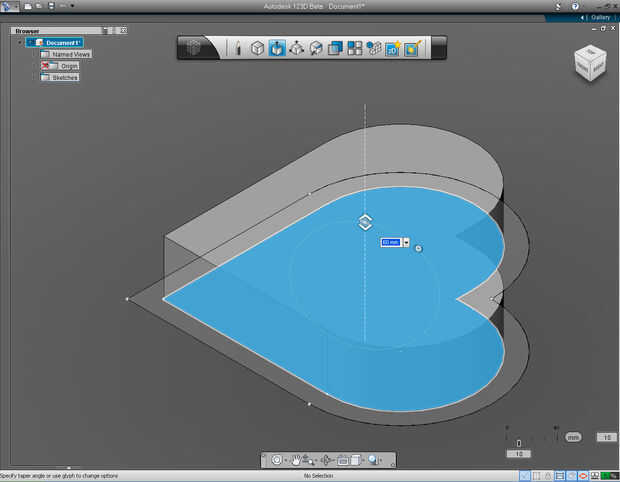Click the taper angle glyph near the value field
Viewport: 620px width, 482px height.
point(418,248)
